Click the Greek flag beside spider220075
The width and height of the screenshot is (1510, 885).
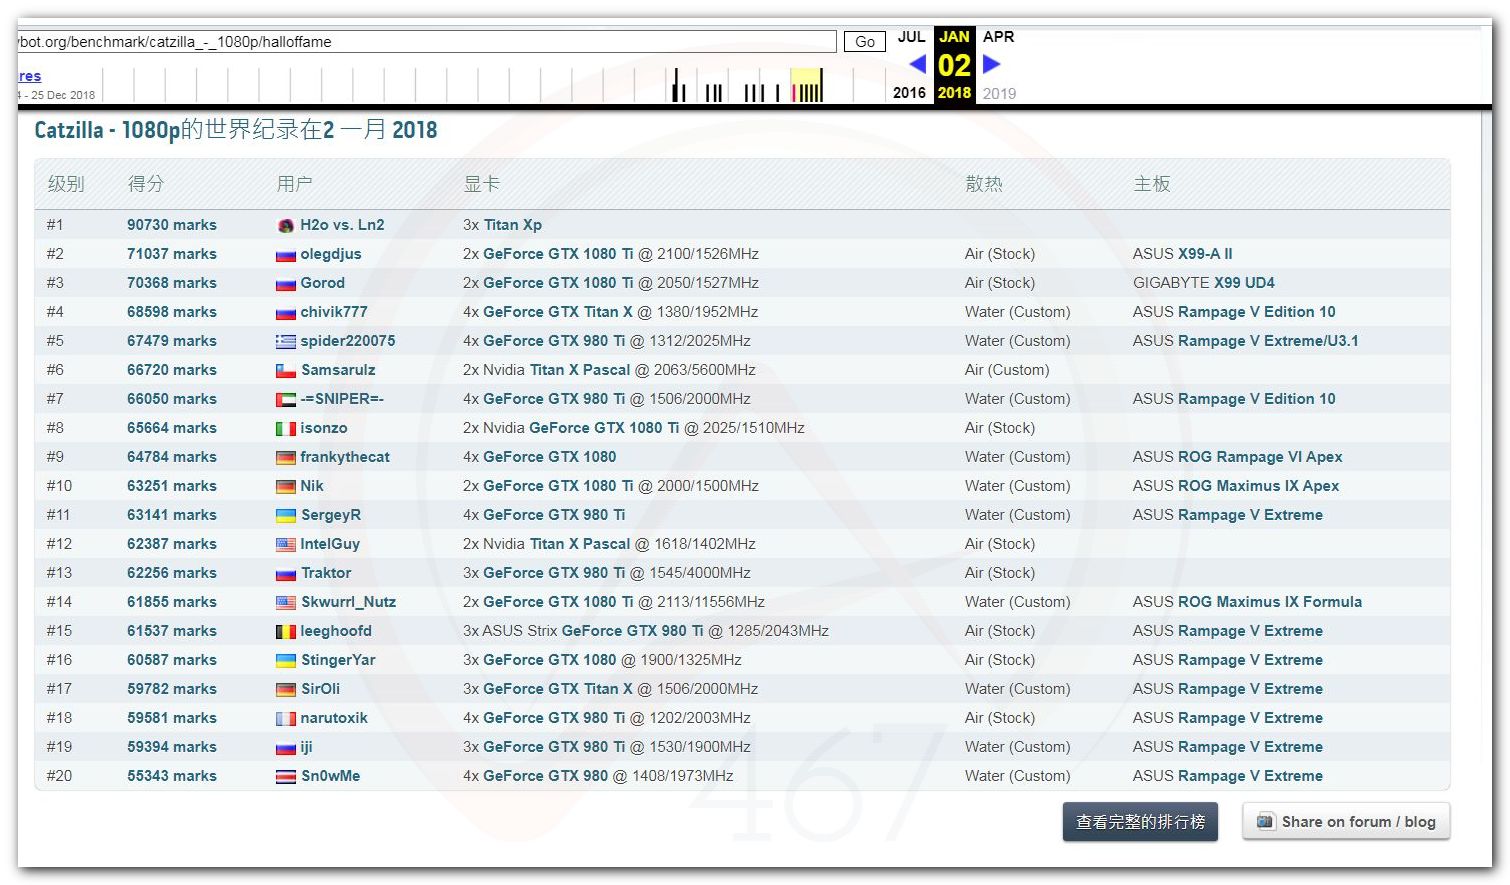tap(286, 342)
